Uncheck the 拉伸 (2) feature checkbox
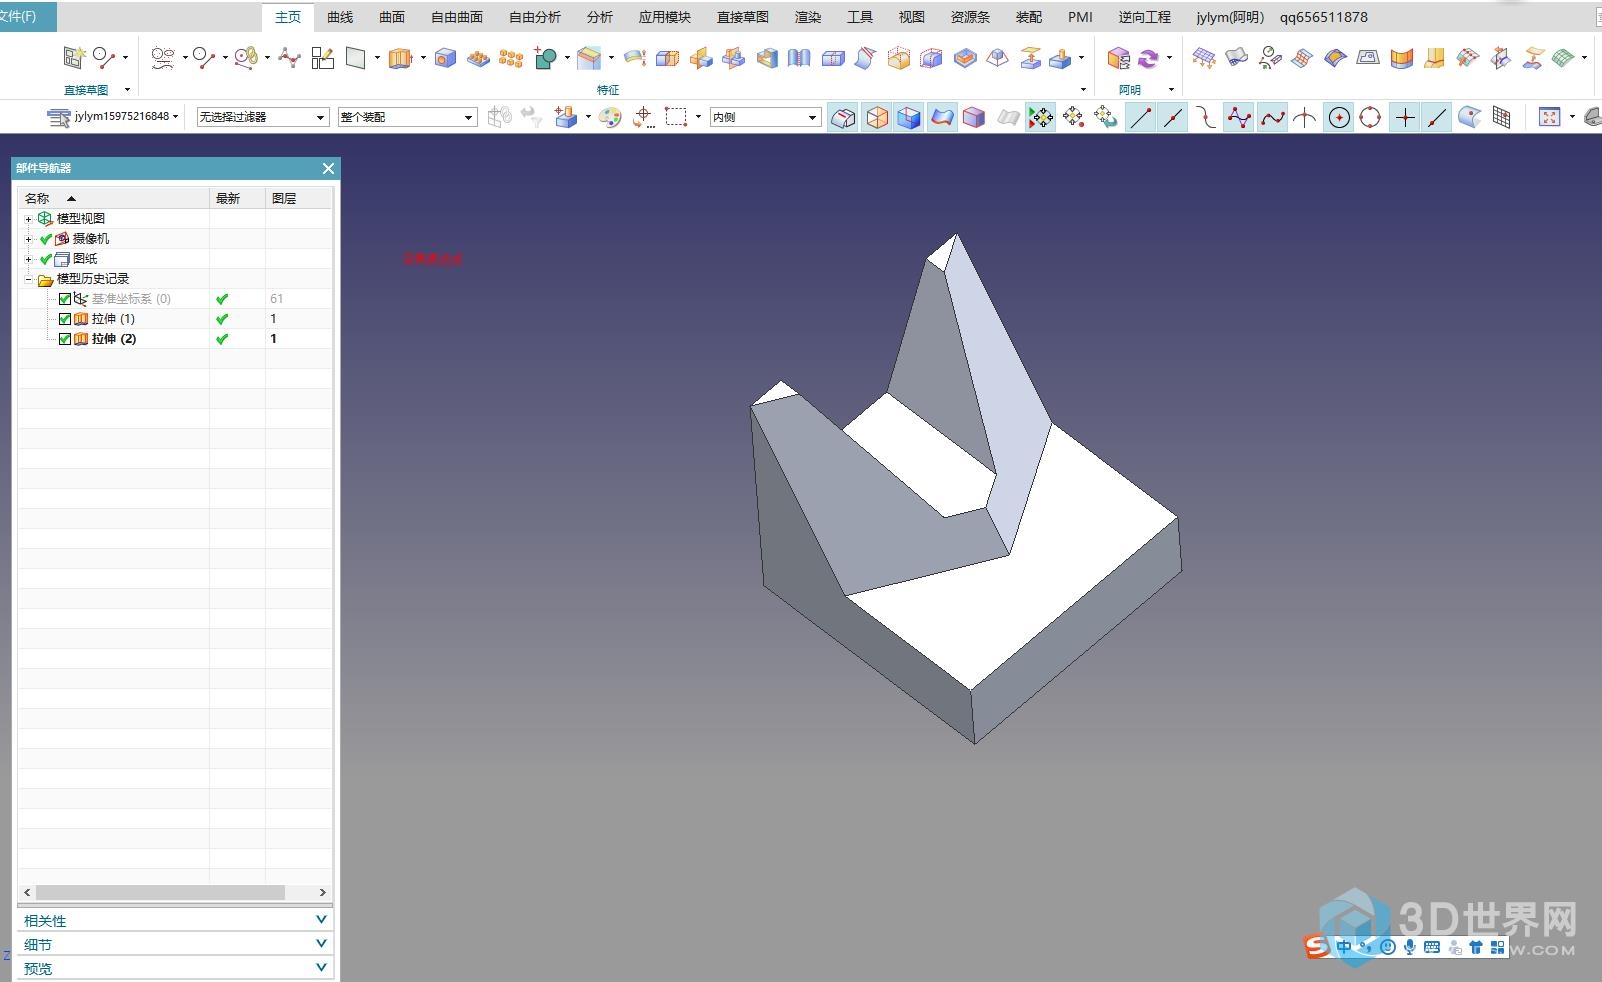 pyautogui.click(x=65, y=338)
